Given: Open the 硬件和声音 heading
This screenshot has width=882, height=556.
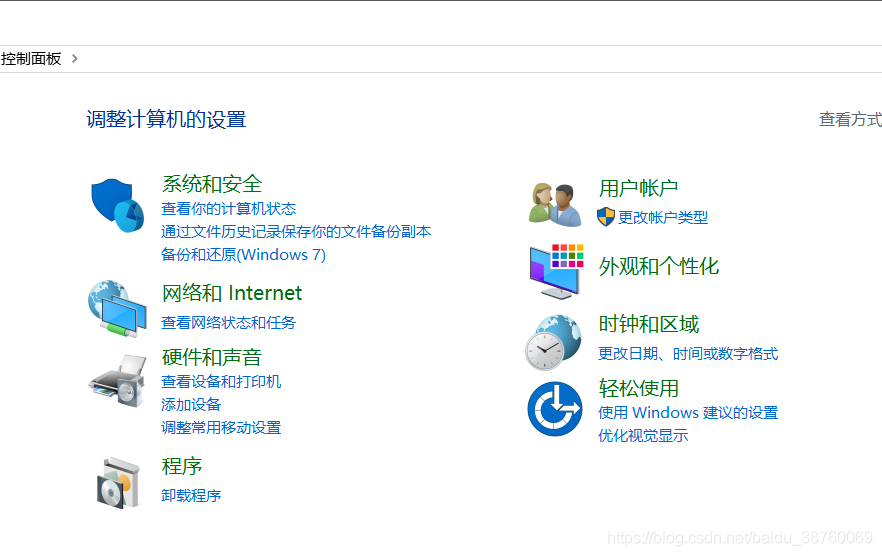Looking at the screenshot, I should [x=212, y=357].
